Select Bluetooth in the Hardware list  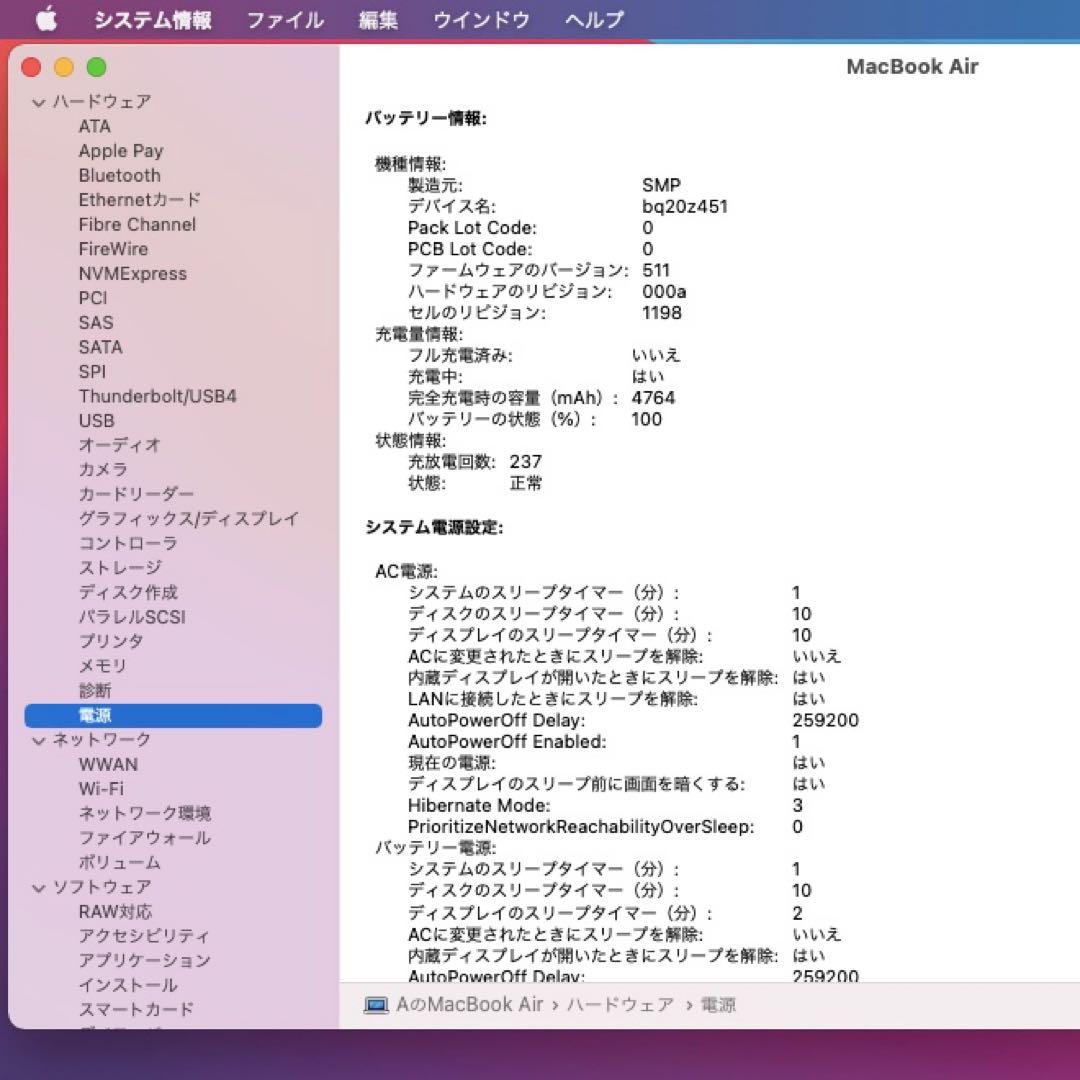119,175
